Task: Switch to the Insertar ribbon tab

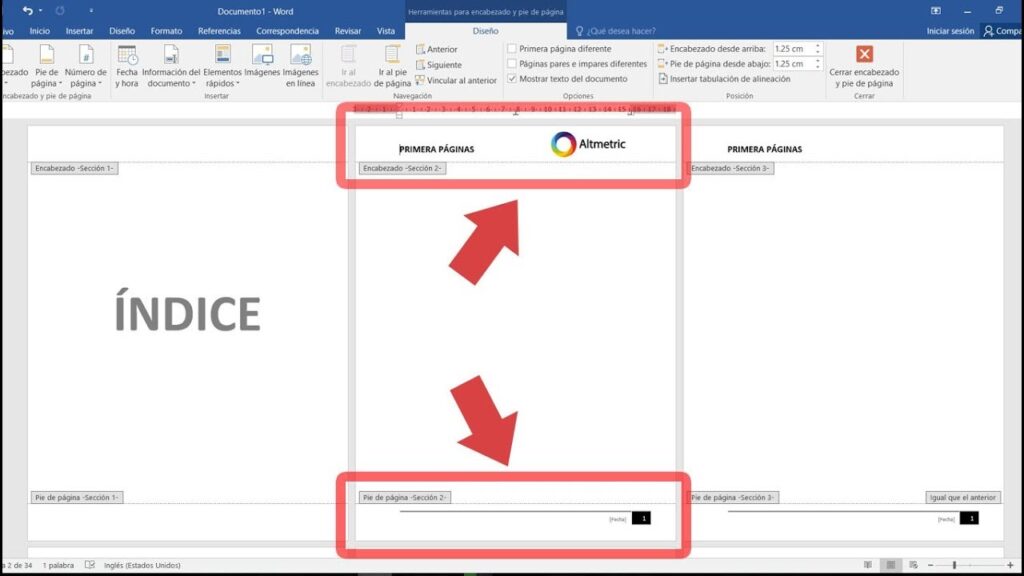Action: [x=79, y=31]
